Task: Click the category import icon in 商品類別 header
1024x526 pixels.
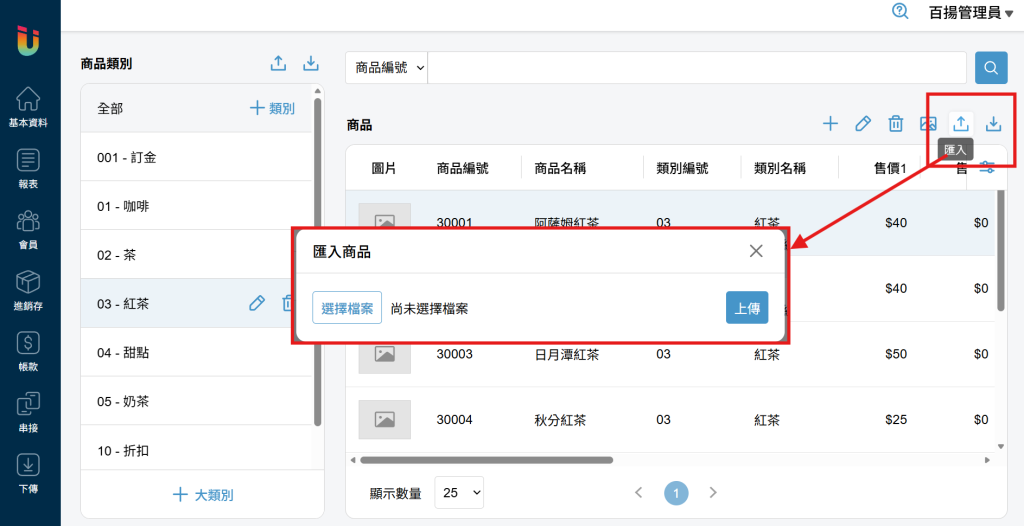Action: coord(278,64)
